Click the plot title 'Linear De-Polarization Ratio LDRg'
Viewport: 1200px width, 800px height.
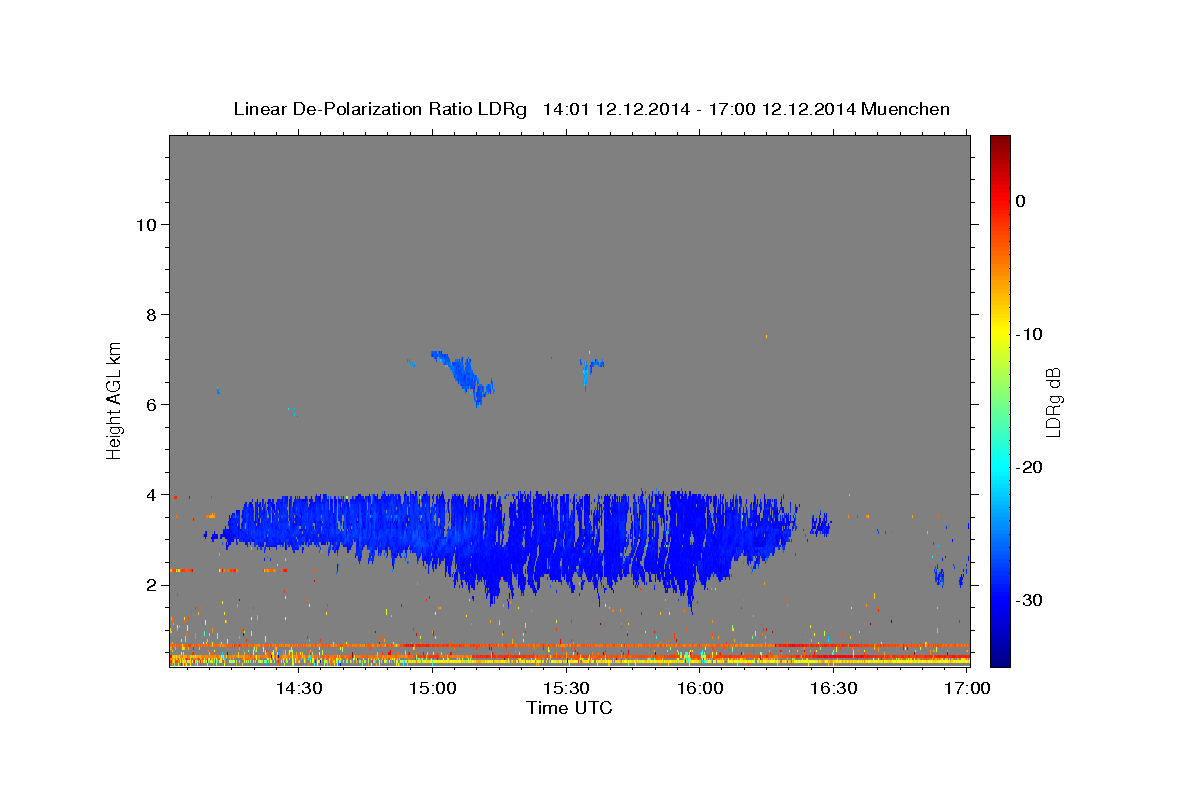point(379,109)
